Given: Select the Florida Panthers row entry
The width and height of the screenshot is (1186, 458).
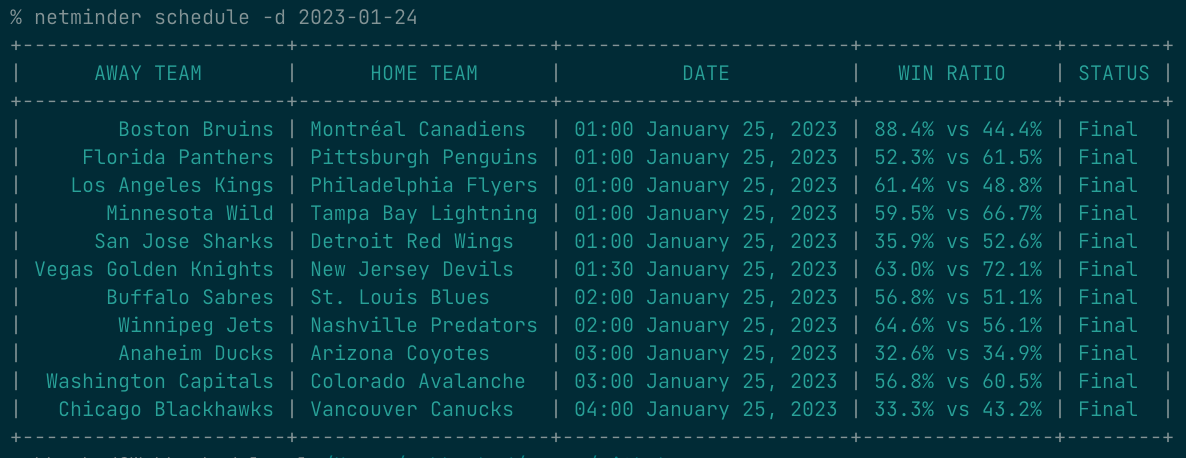Looking at the screenshot, I should tap(178, 157).
